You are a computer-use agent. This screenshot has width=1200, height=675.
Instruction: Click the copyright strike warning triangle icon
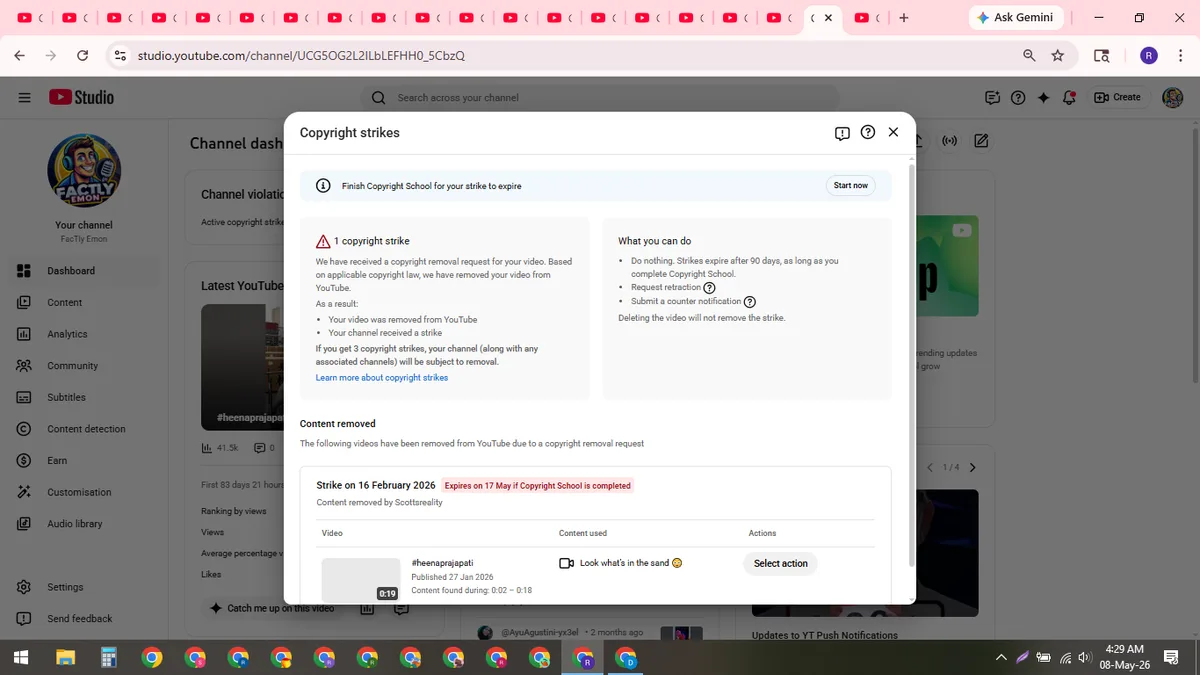pyautogui.click(x=323, y=241)
